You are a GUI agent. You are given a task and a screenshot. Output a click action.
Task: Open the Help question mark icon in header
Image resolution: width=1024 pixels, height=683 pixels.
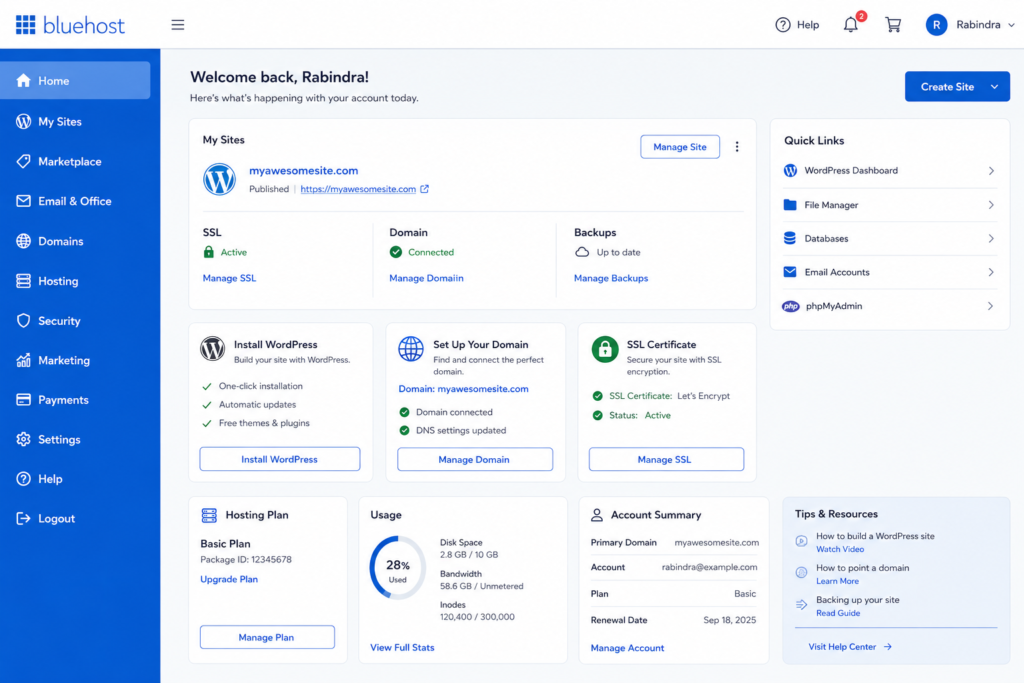point(782,25)
